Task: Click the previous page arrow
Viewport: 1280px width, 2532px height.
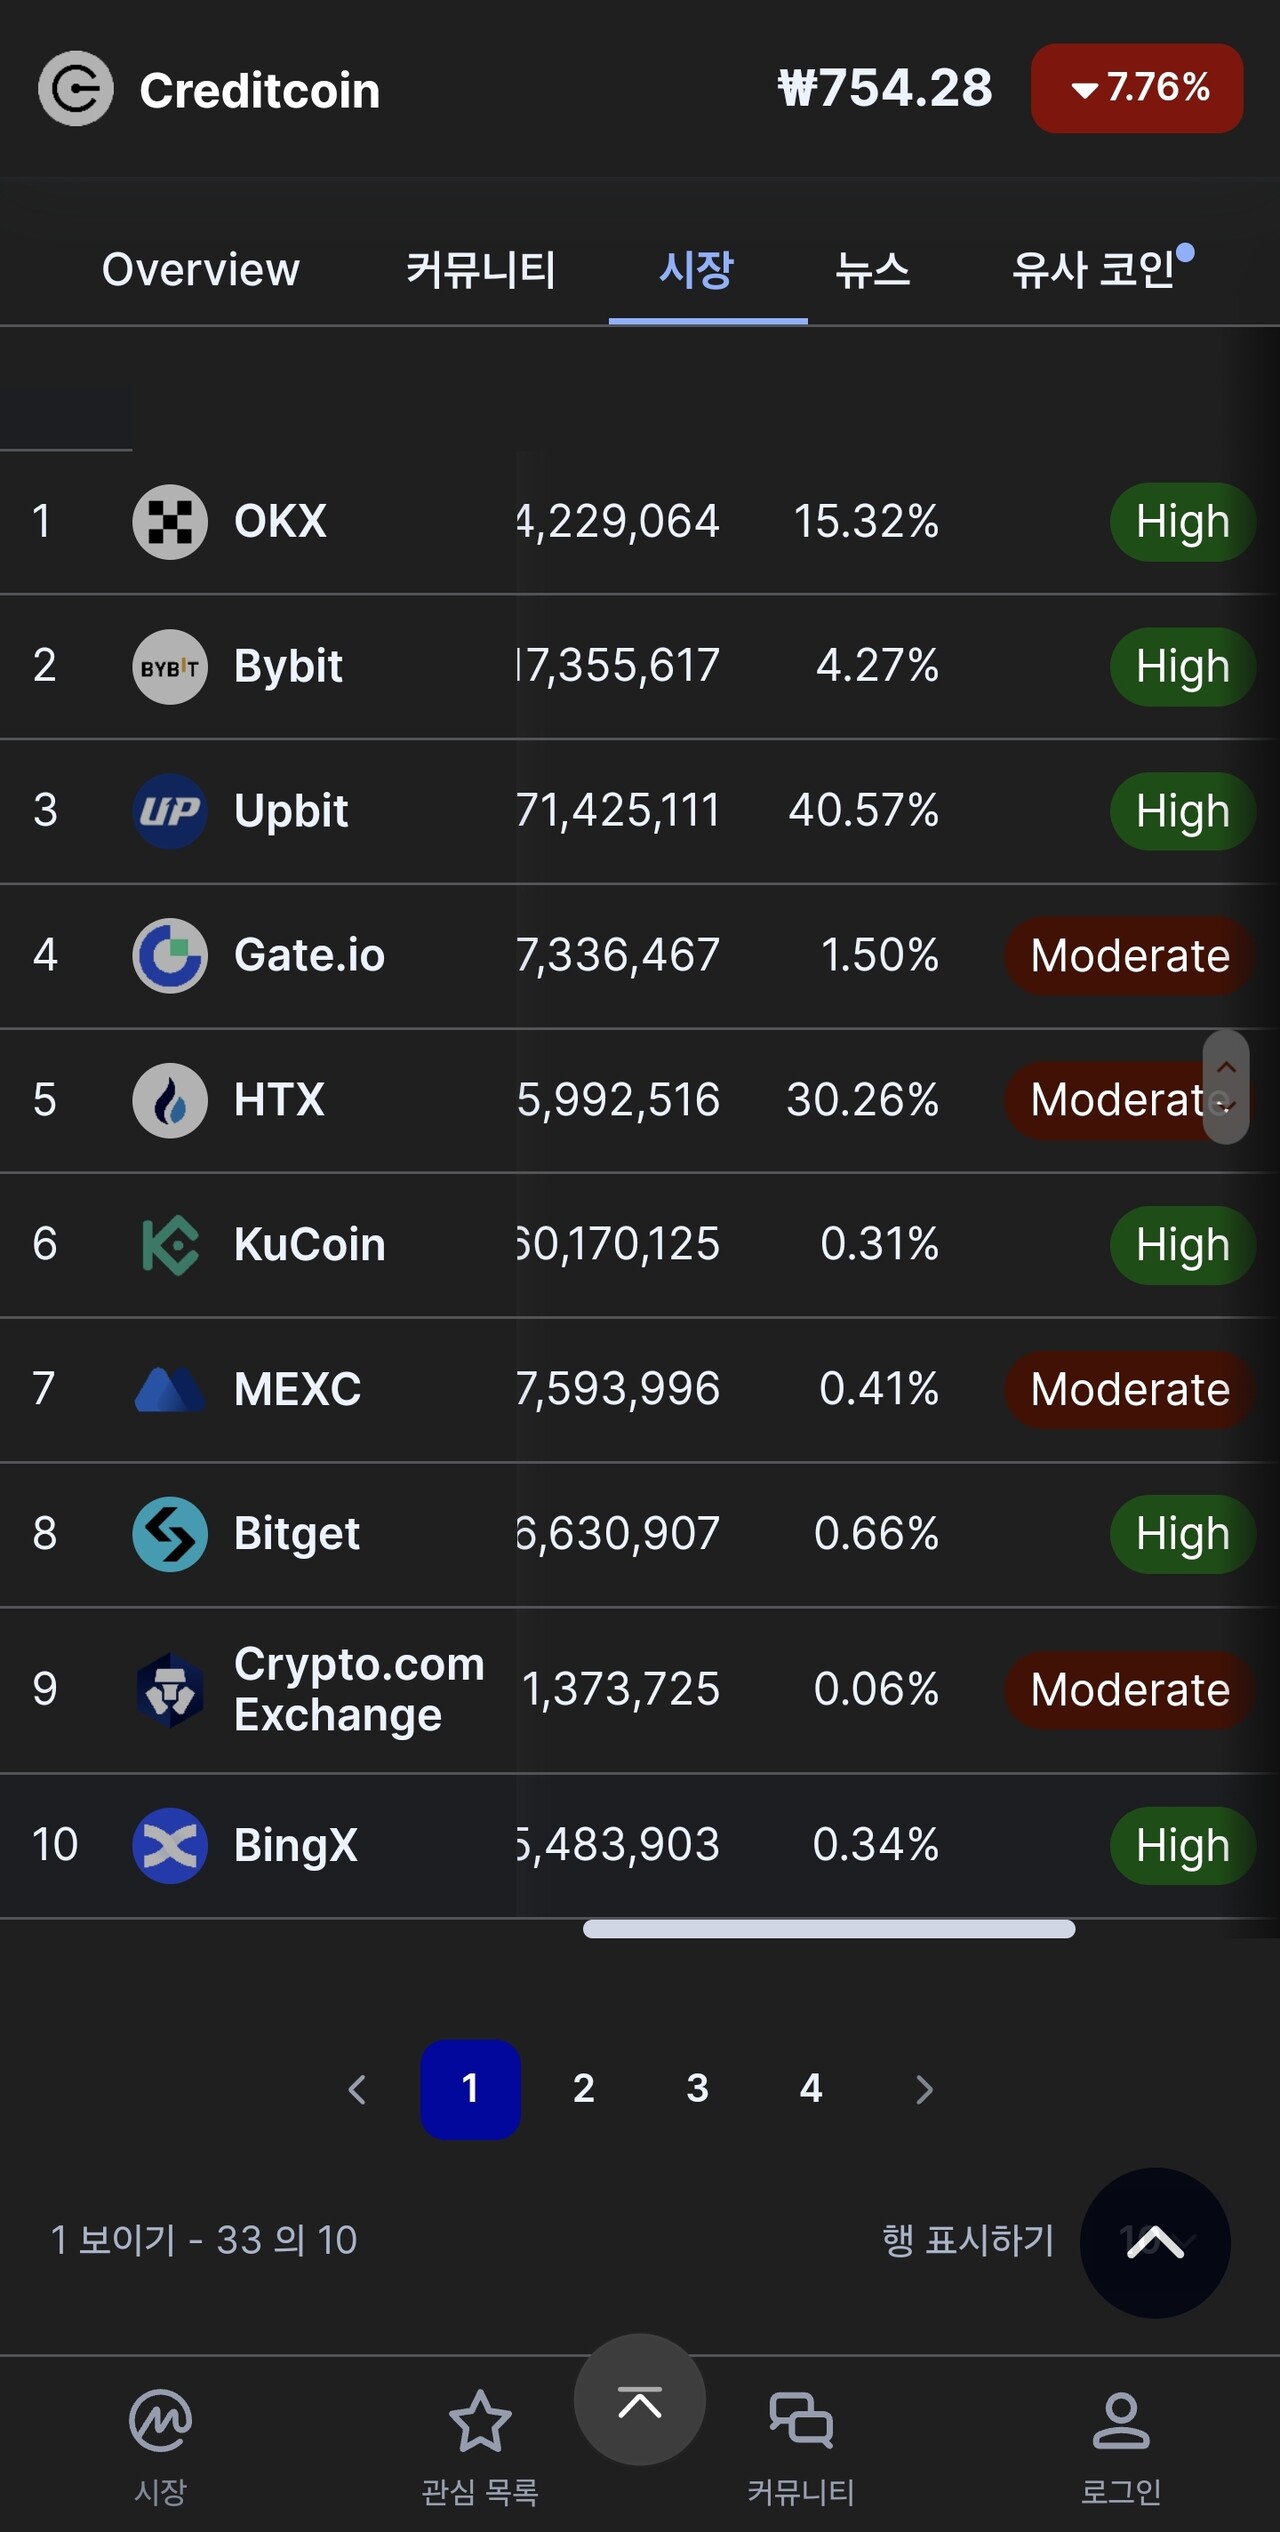Action: pos(357,2089)
